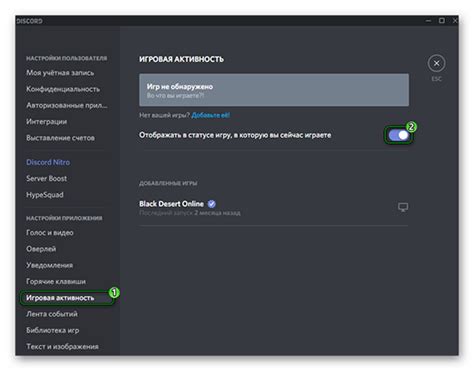Click the 'Игр не обнаружено' status box
This screenshot has height=371, width=474.
click(x=274, y=90)
